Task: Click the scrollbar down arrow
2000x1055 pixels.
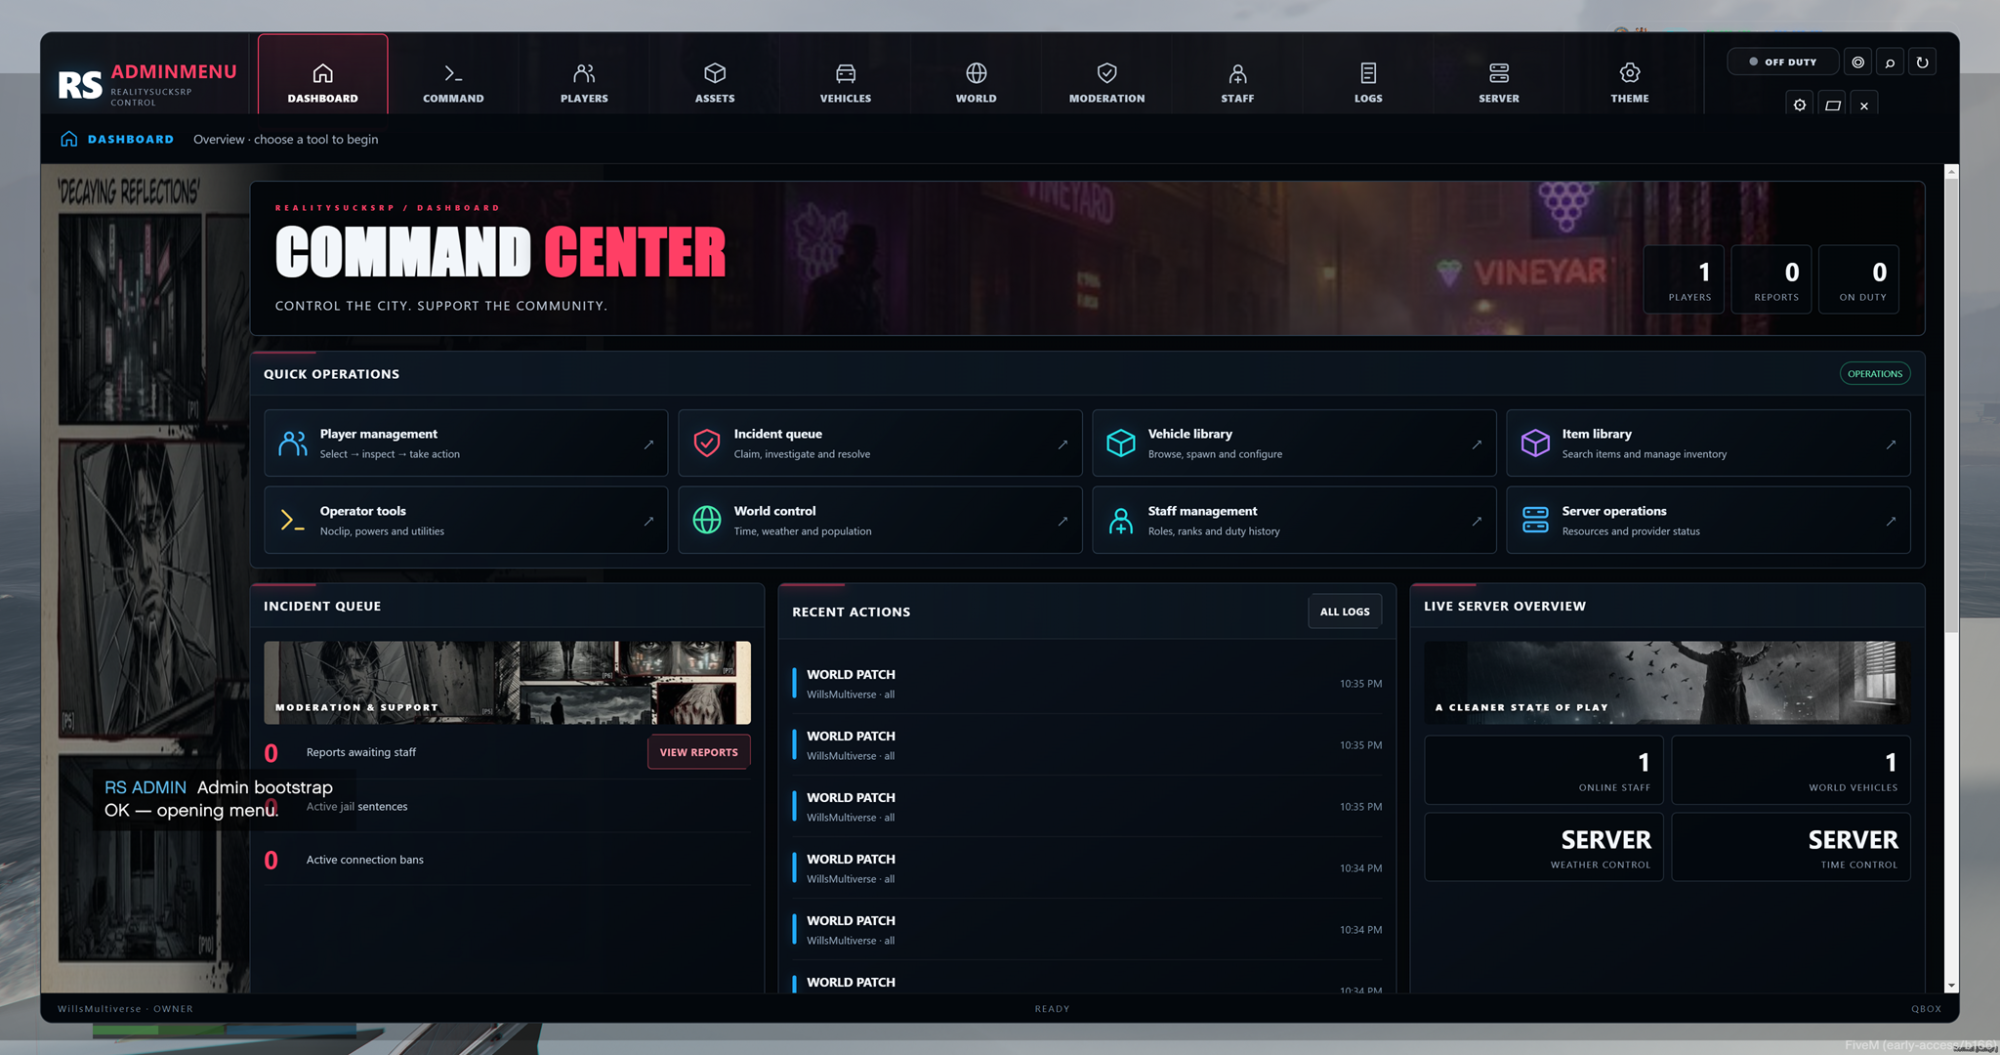Action: (x=1951, y=986)
